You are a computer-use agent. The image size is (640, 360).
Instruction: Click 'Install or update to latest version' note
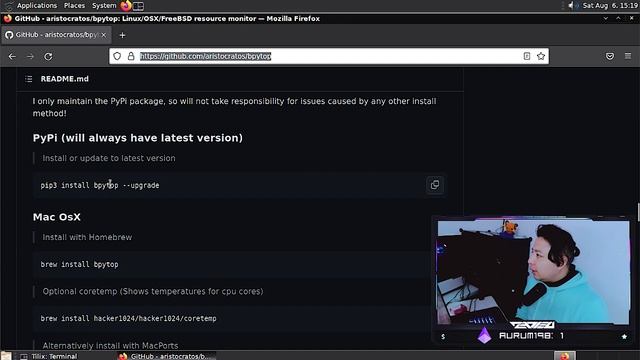(x=109, y=158)
